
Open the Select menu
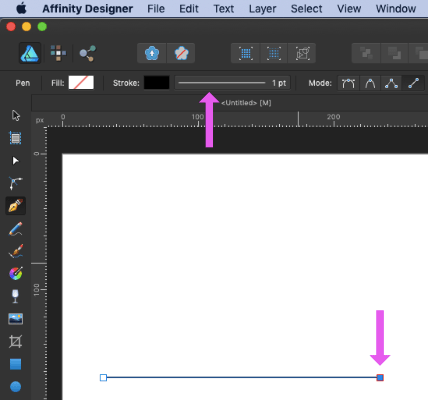(x=306, y=9)
